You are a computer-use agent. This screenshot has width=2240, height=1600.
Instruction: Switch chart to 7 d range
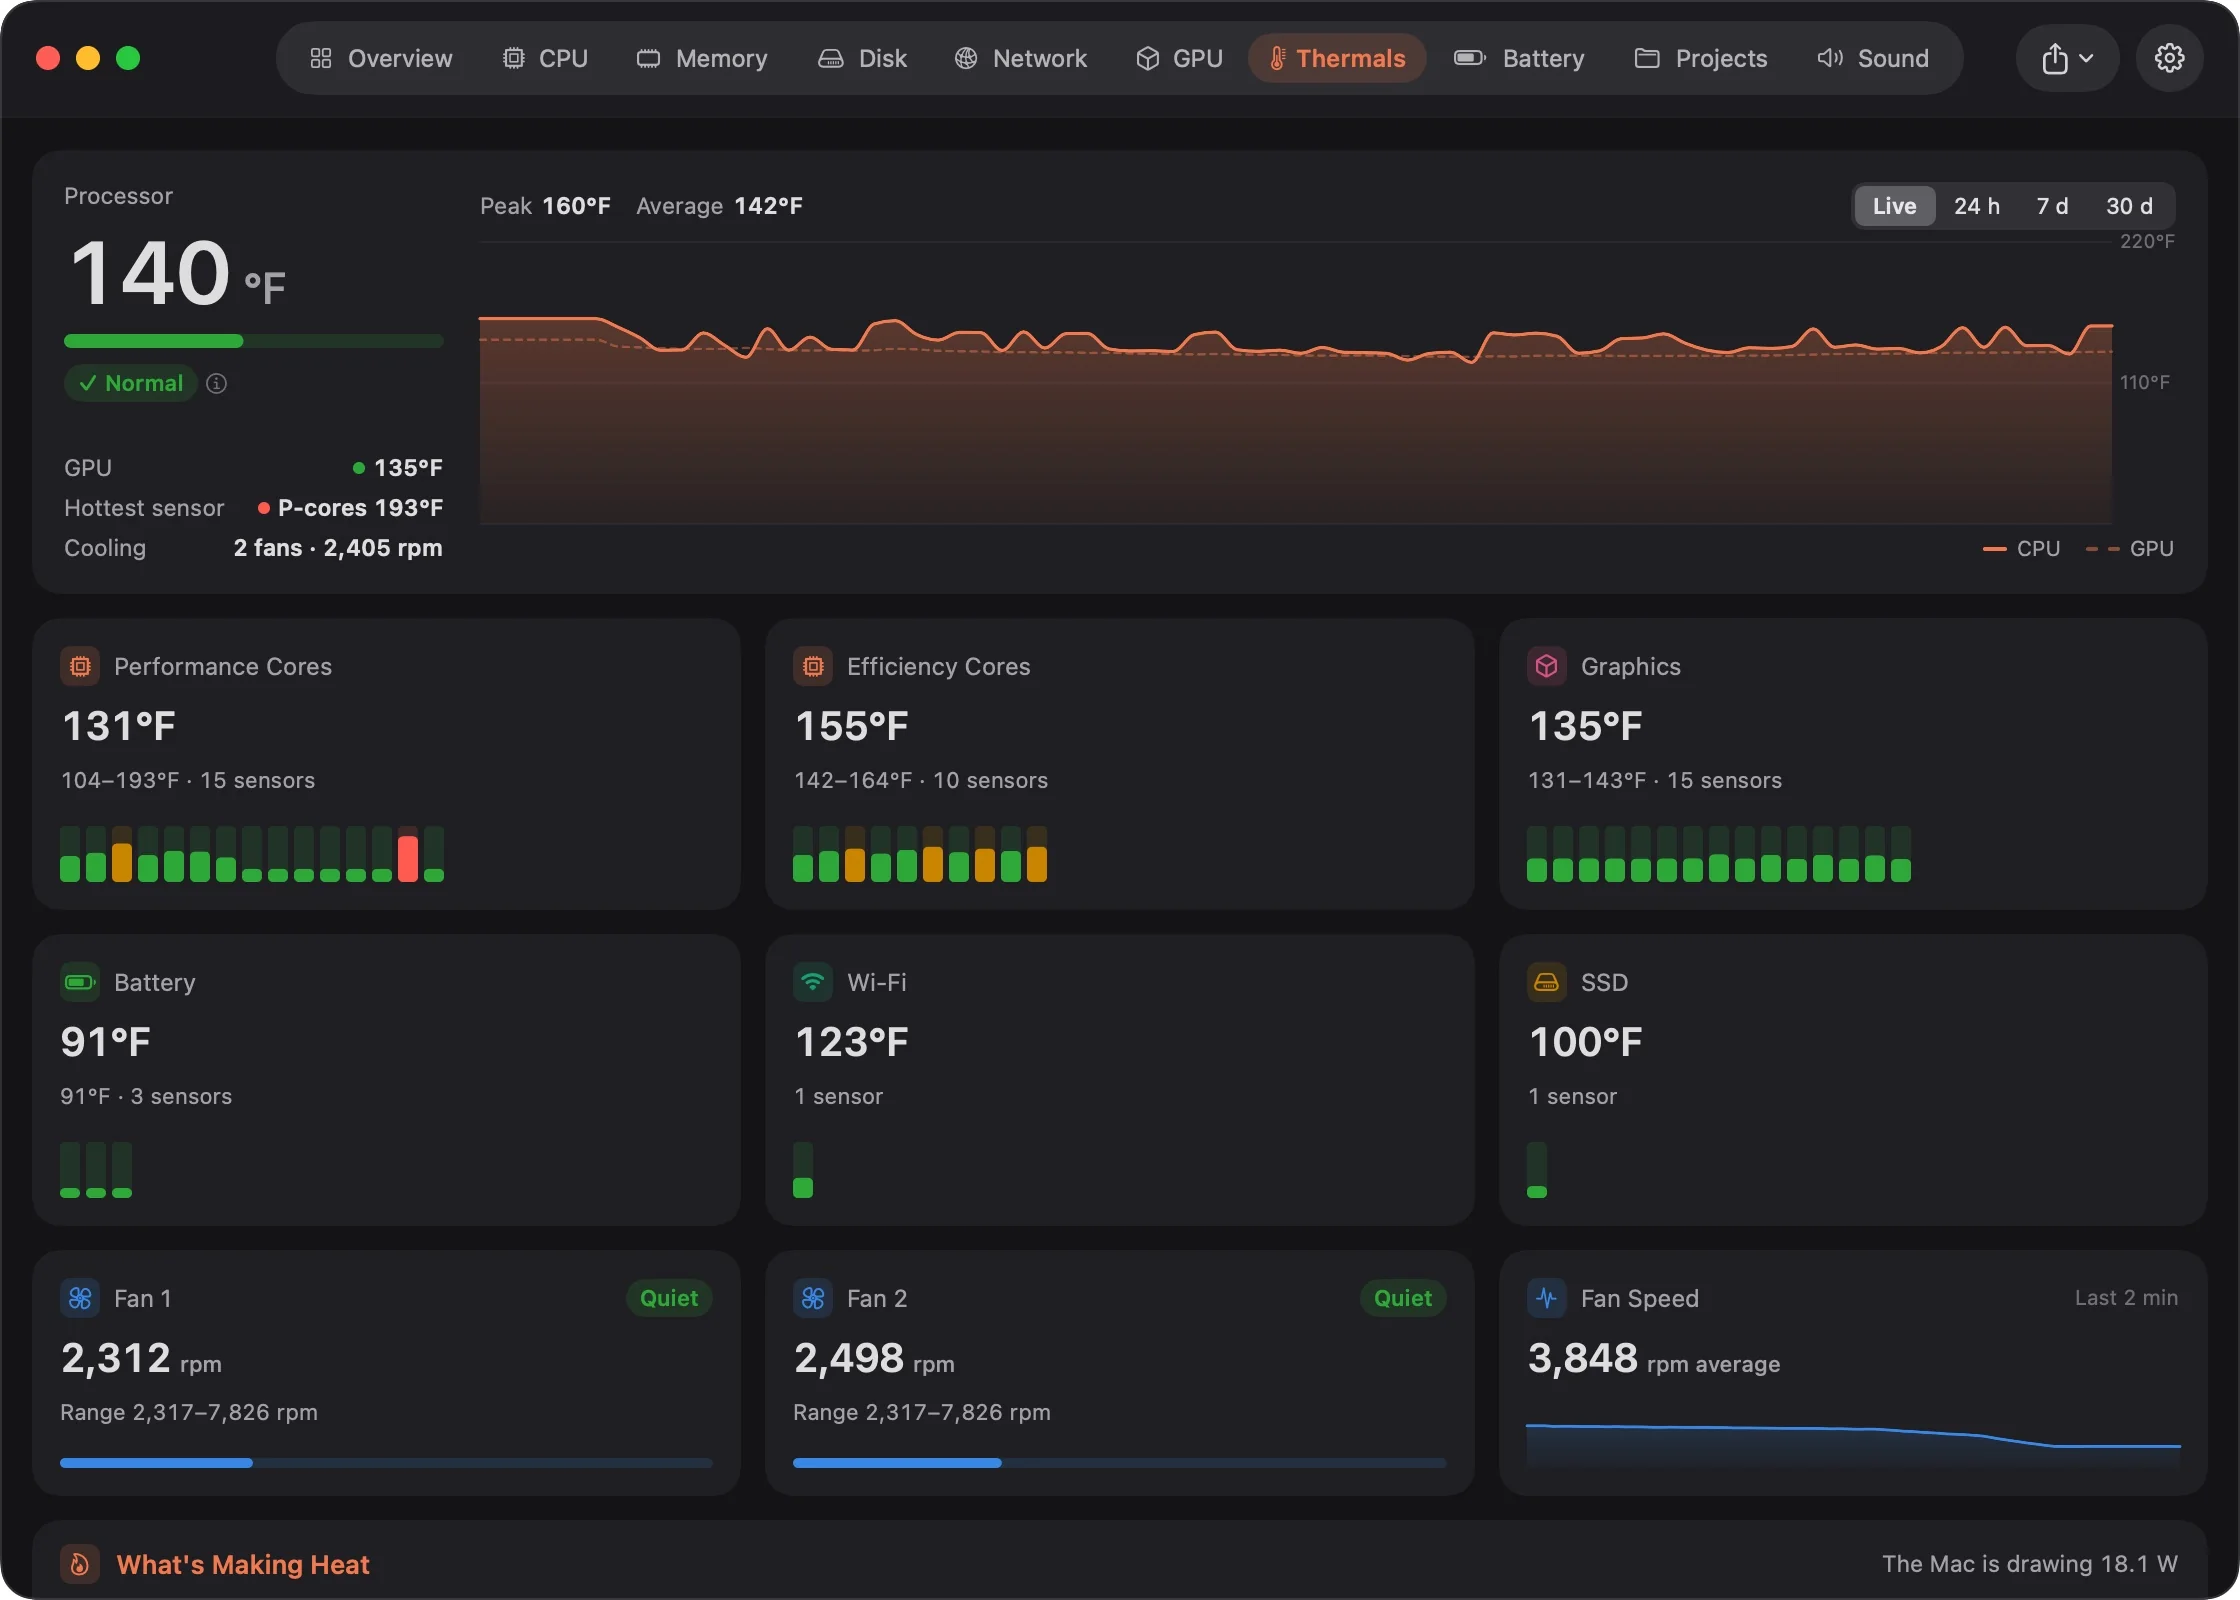(2052, 206)
